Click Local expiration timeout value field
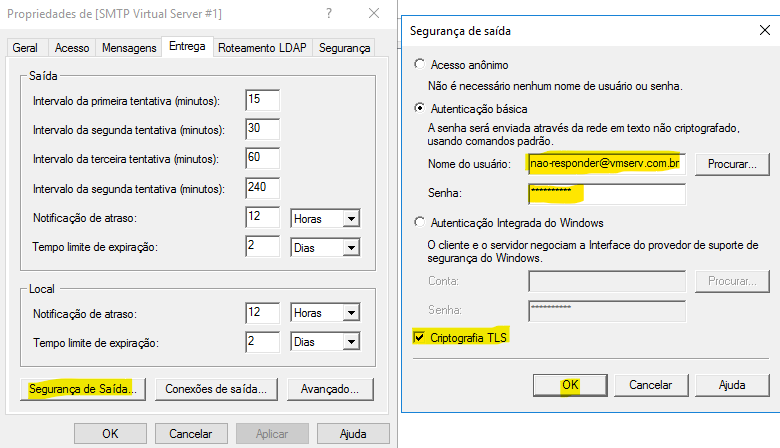 pos(263,342)
